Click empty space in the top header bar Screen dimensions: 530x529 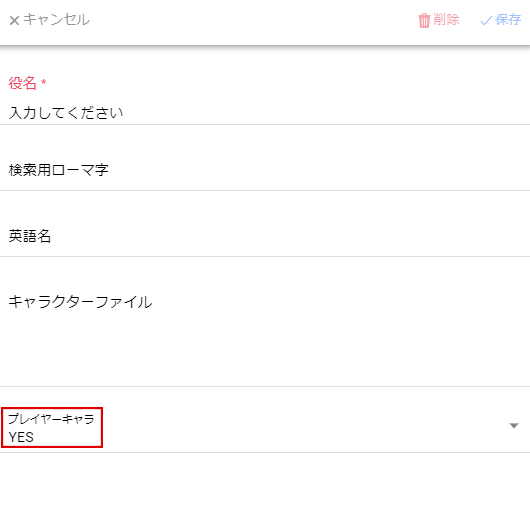coord(254,20)
